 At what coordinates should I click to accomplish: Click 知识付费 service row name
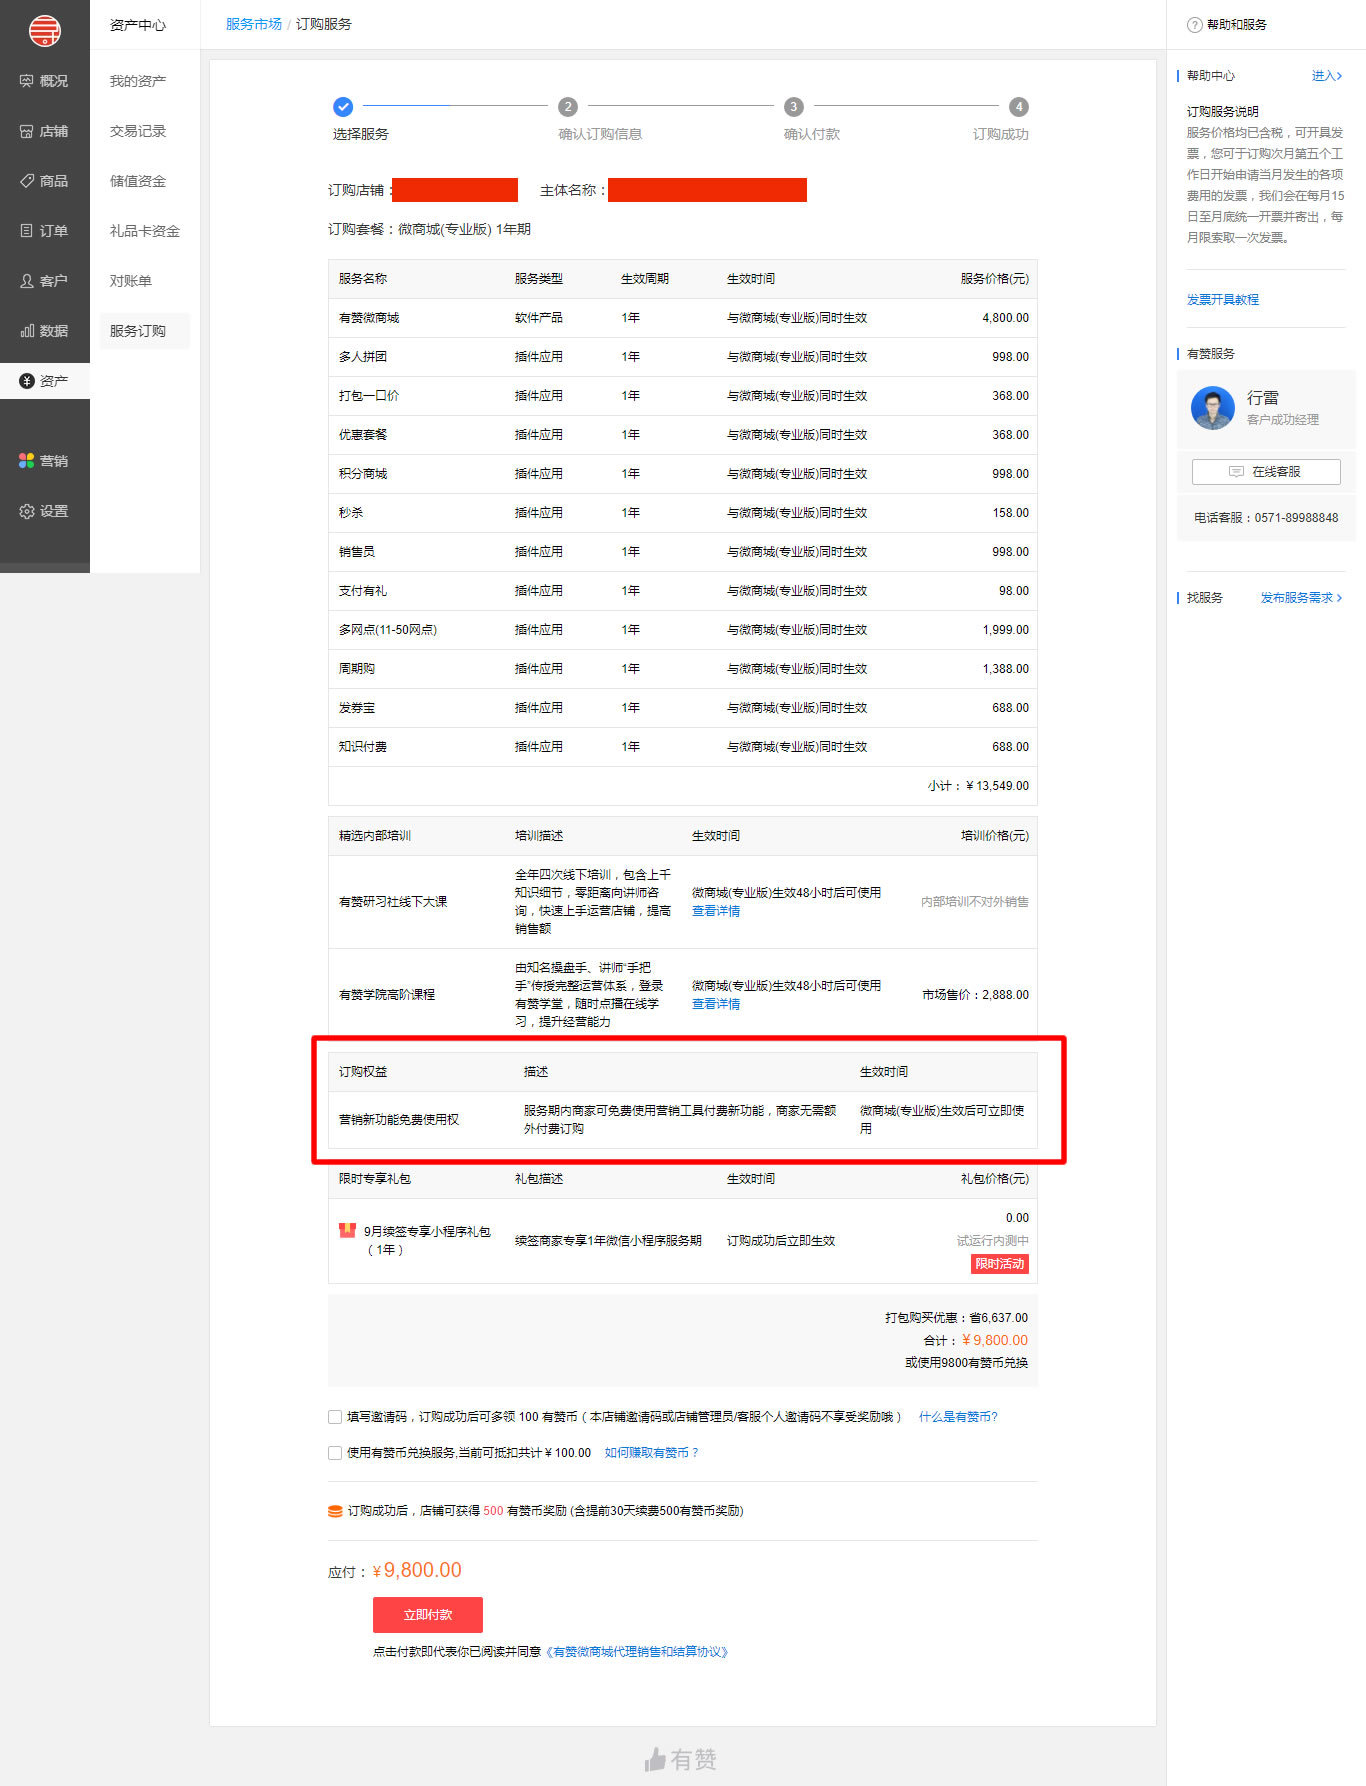click(x=363, y=747)
